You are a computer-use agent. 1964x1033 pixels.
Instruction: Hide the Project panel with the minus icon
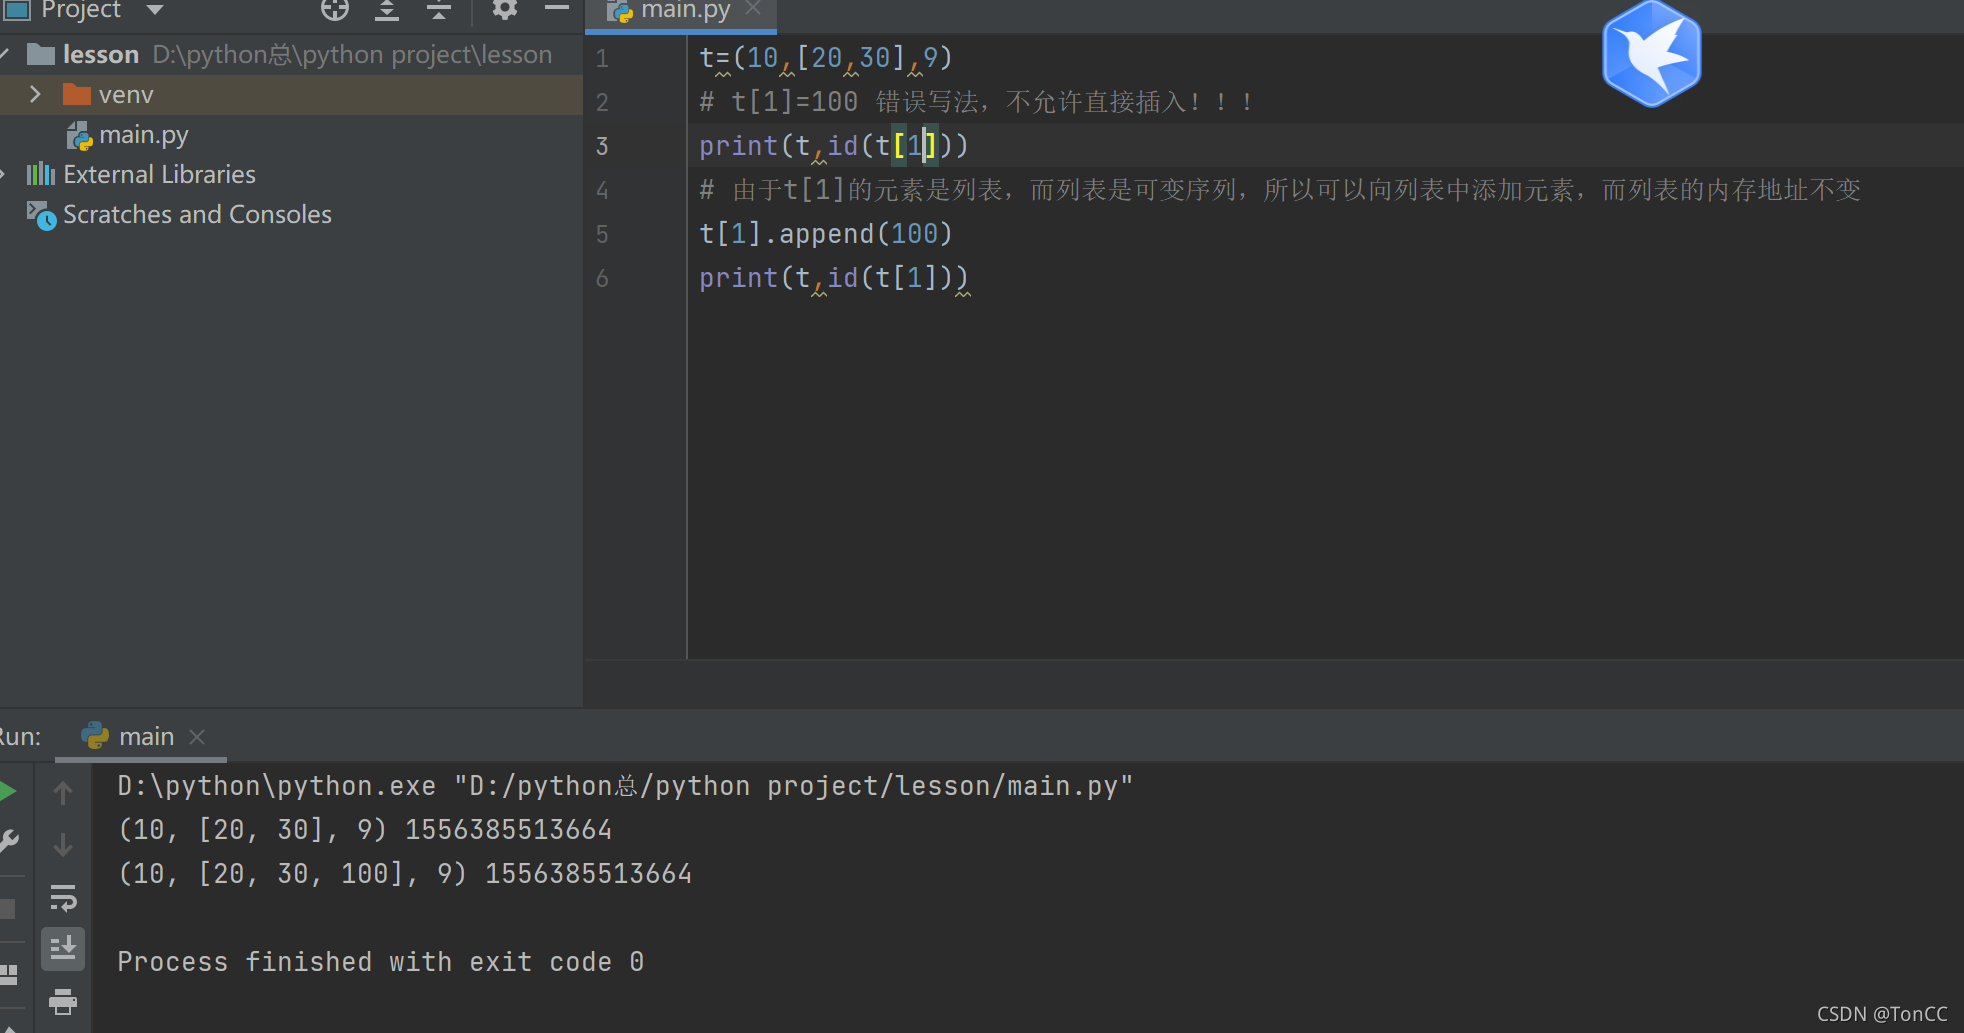pyautogui.click(x=557, y=8)
